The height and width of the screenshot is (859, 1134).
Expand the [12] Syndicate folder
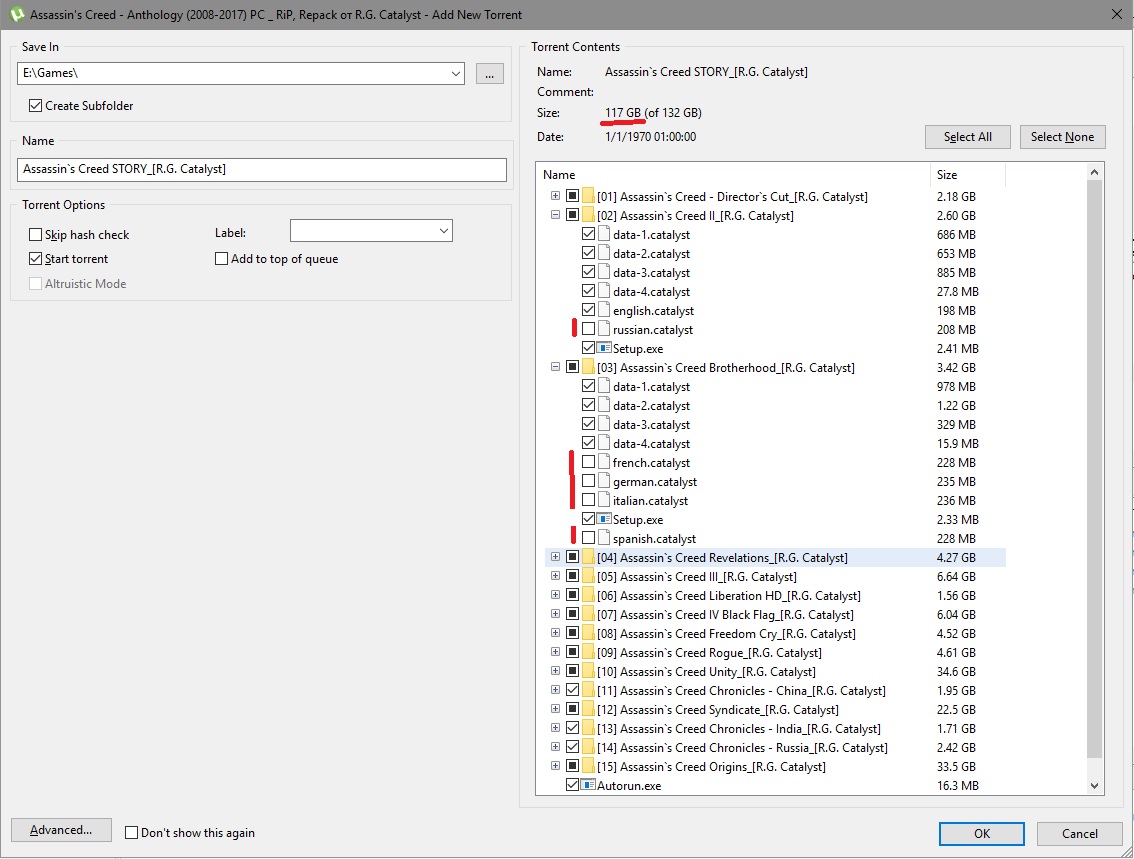click(555, 709)
